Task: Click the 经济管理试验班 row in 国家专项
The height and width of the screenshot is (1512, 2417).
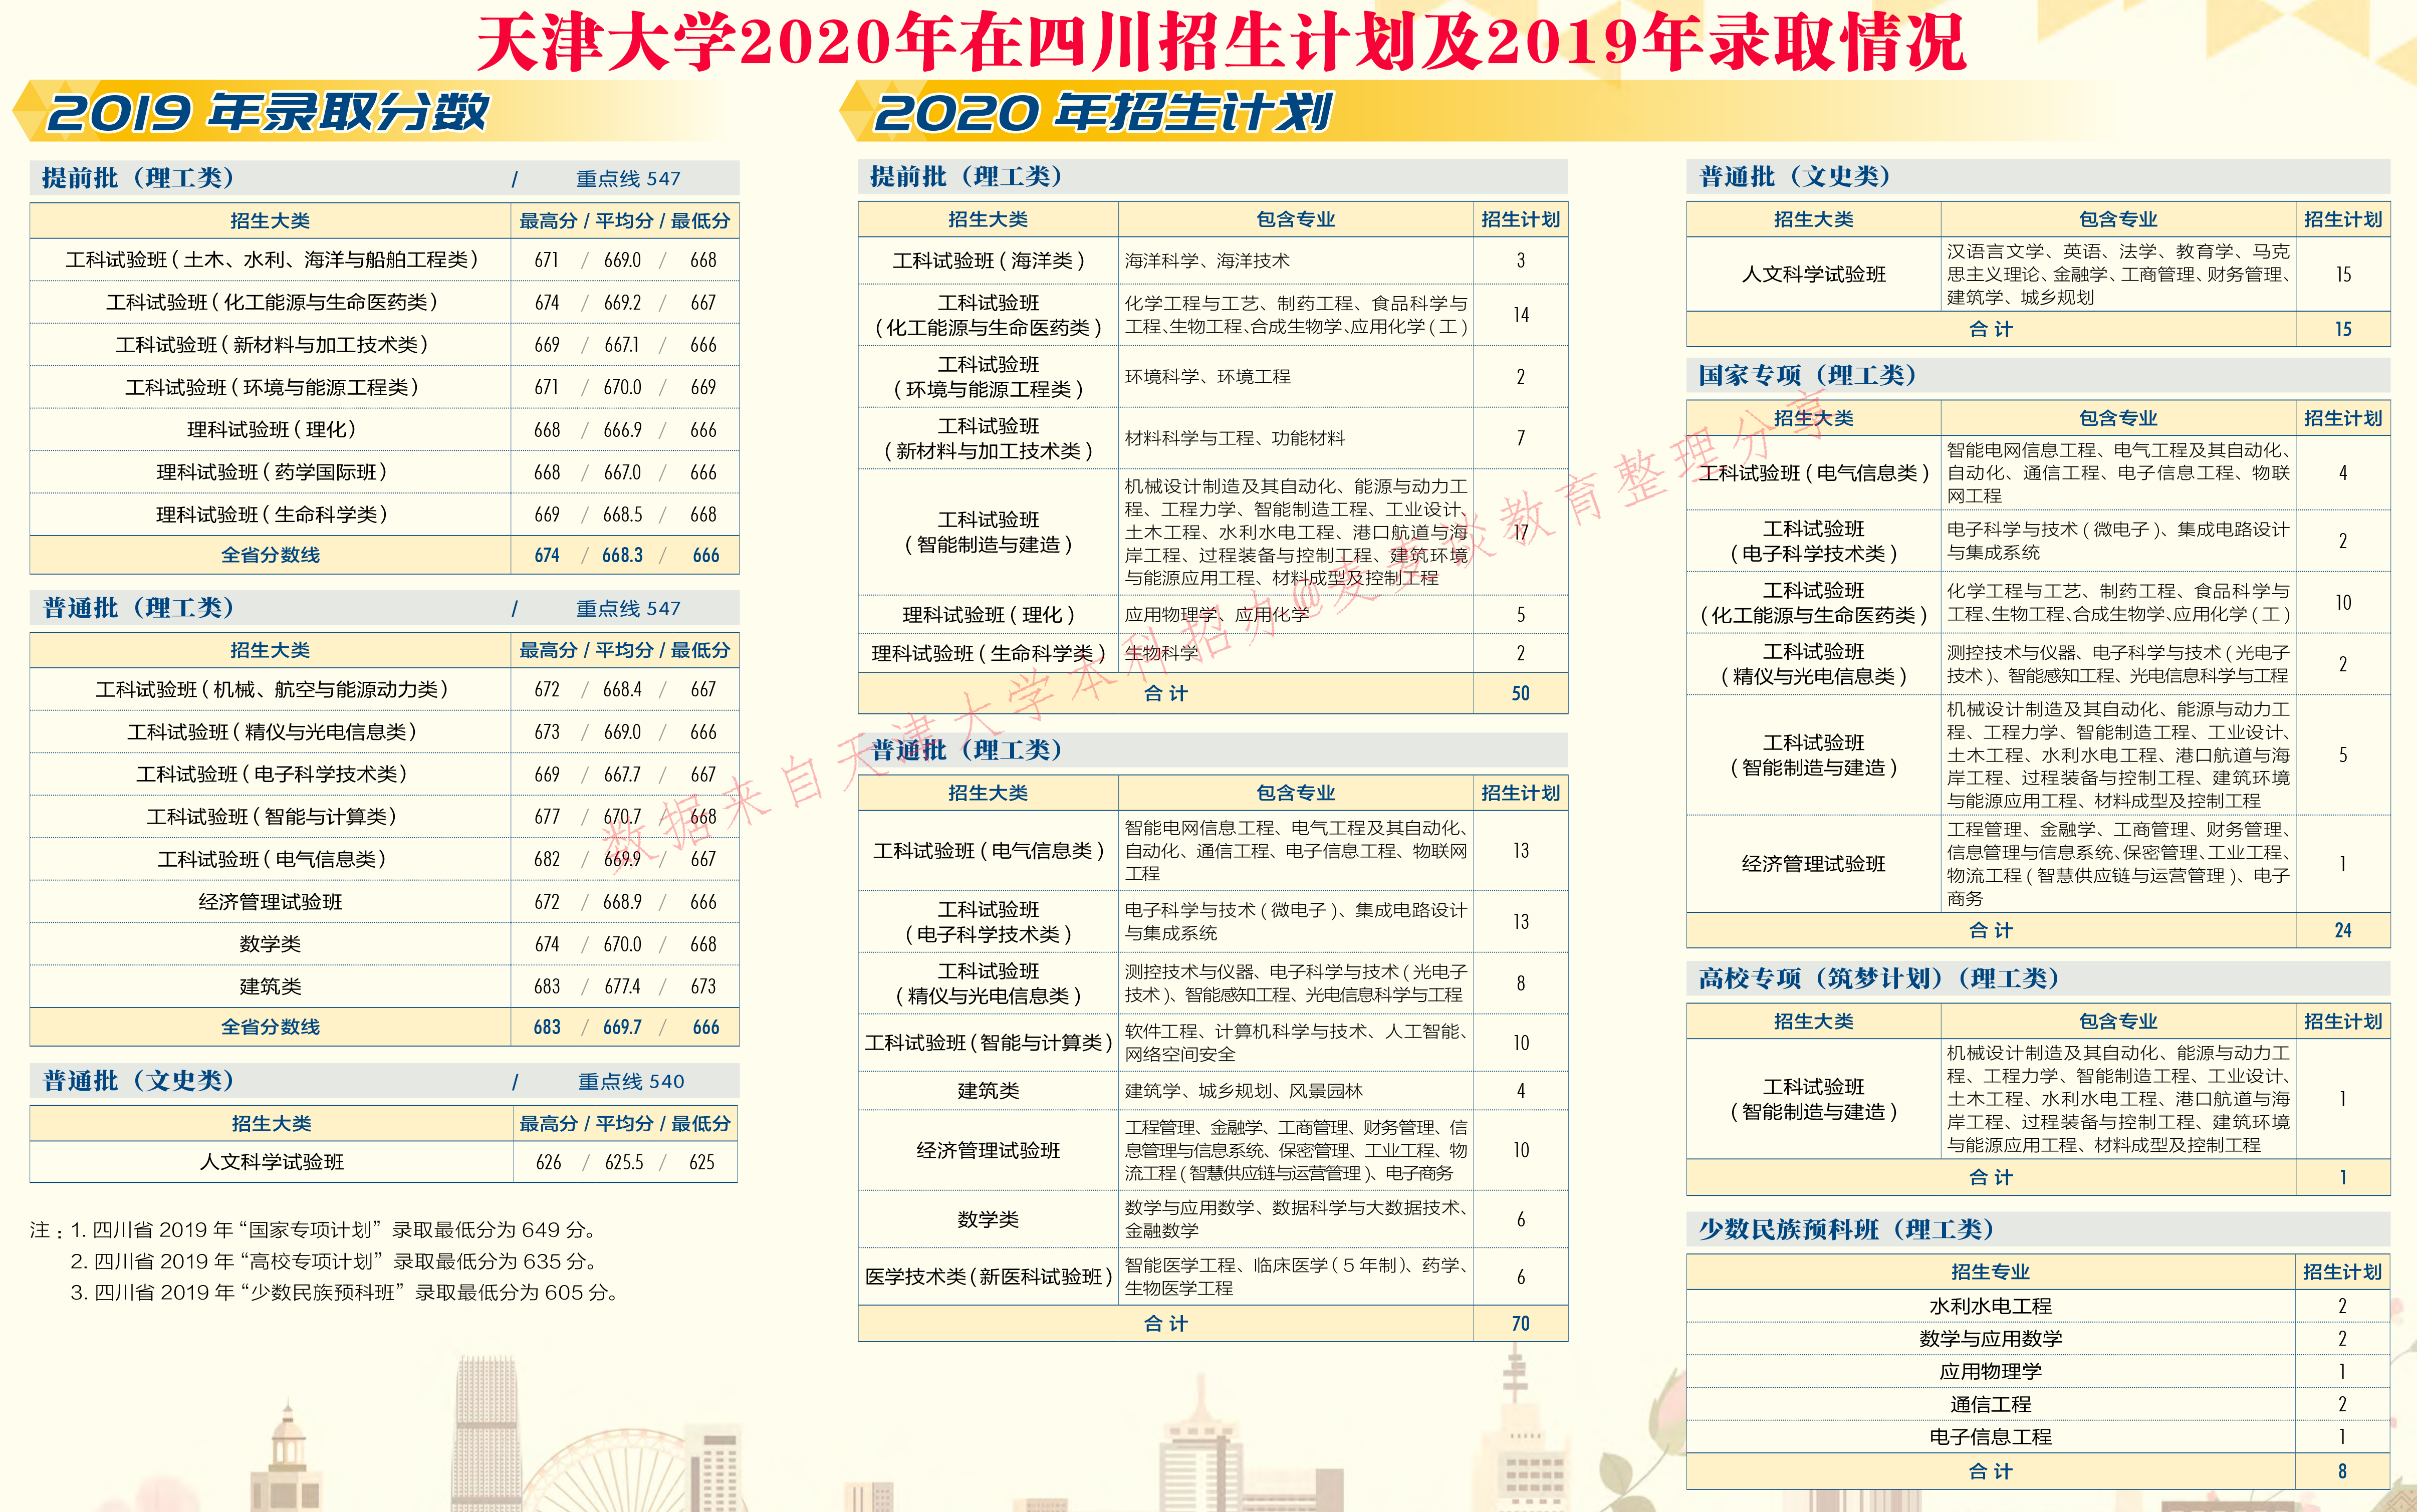Action: tap(1812, 864)
